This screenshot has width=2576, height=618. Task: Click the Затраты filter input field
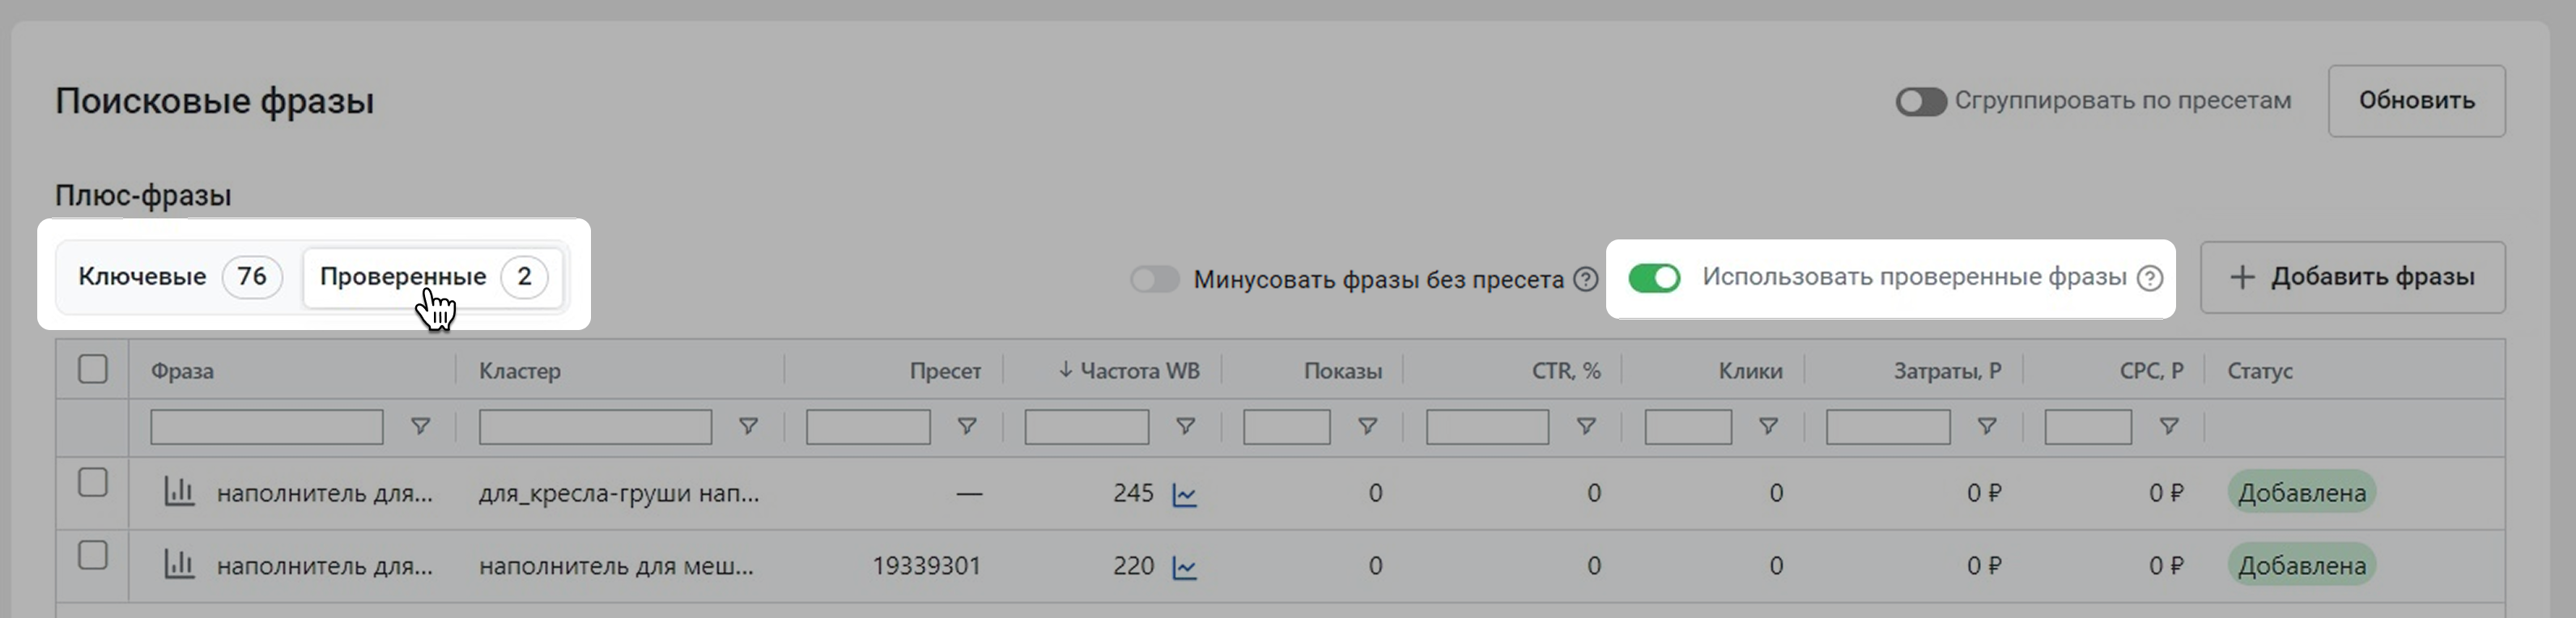[x=1888, y=427]
